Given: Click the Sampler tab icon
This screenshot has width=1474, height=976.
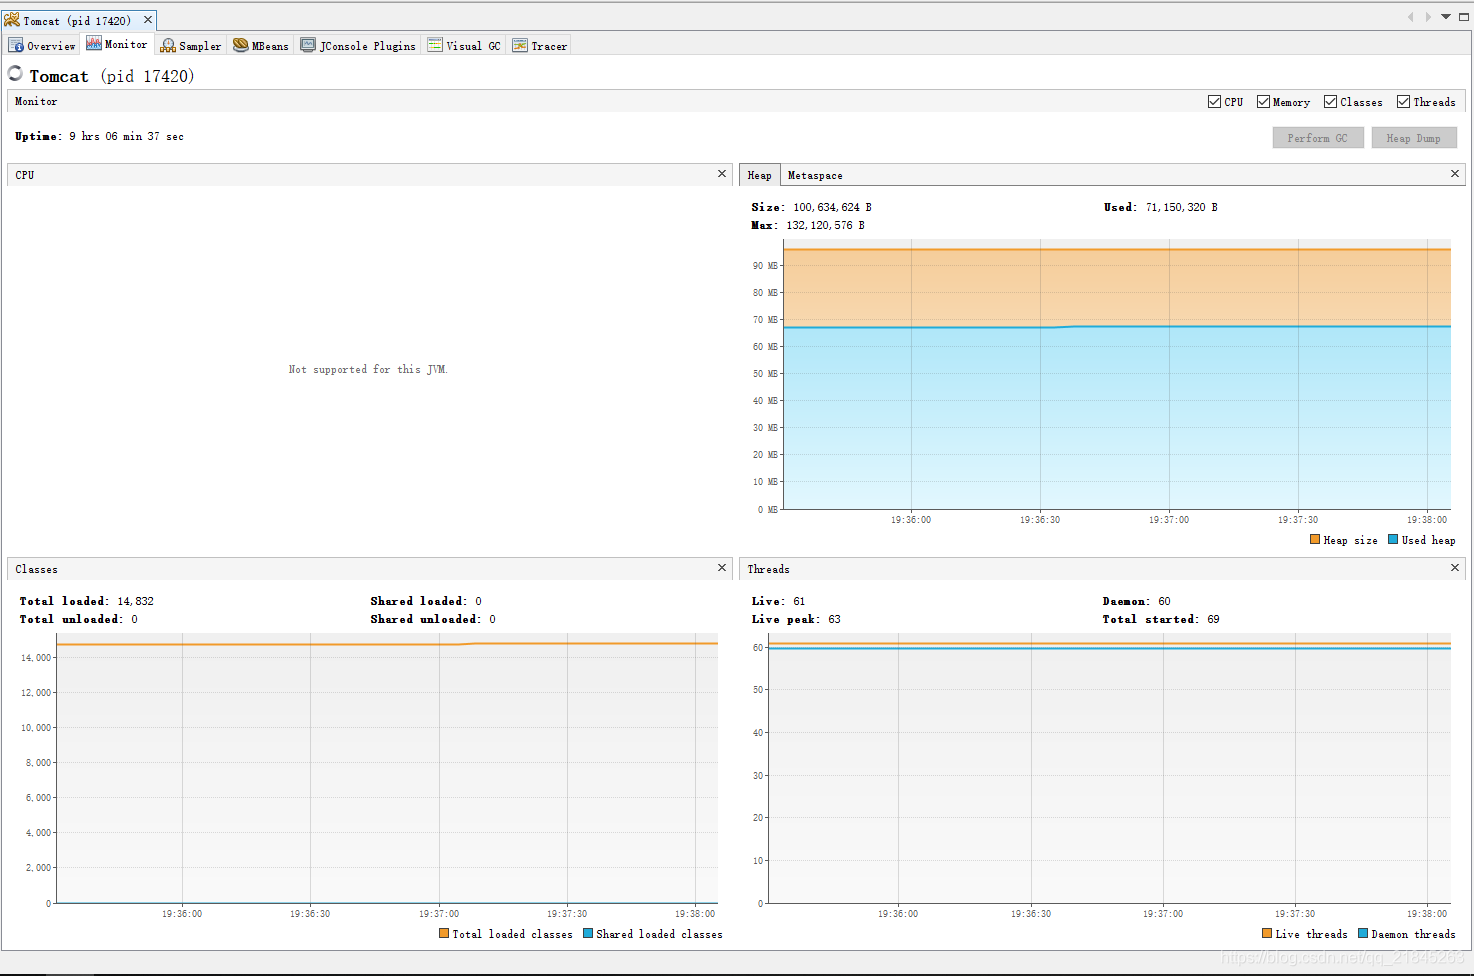Looking at the screenshot, I should [168, 45].
